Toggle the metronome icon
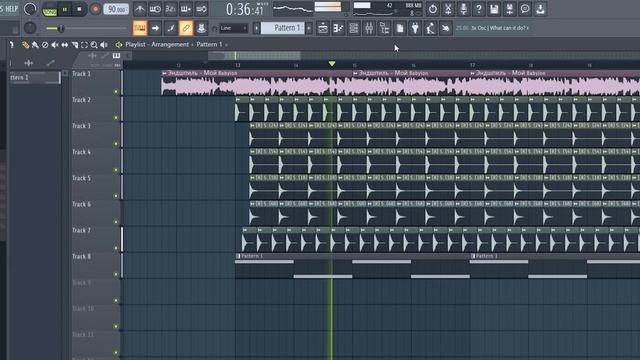The image size is (640, 360). 140,9
